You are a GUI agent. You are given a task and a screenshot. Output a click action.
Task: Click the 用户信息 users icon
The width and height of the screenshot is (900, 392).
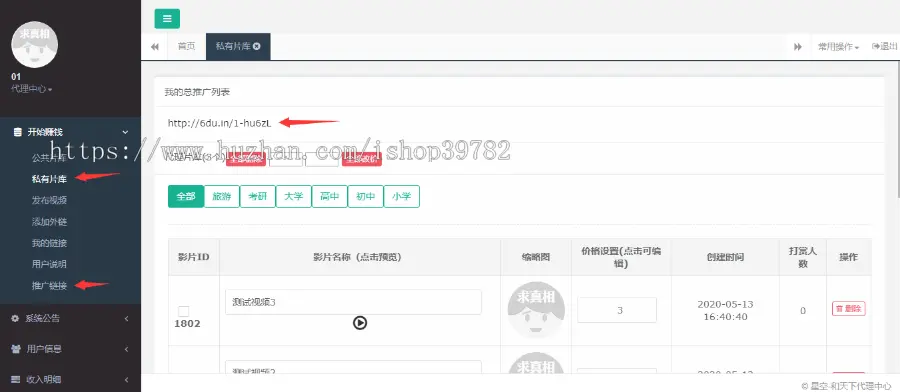pos(16,349)
